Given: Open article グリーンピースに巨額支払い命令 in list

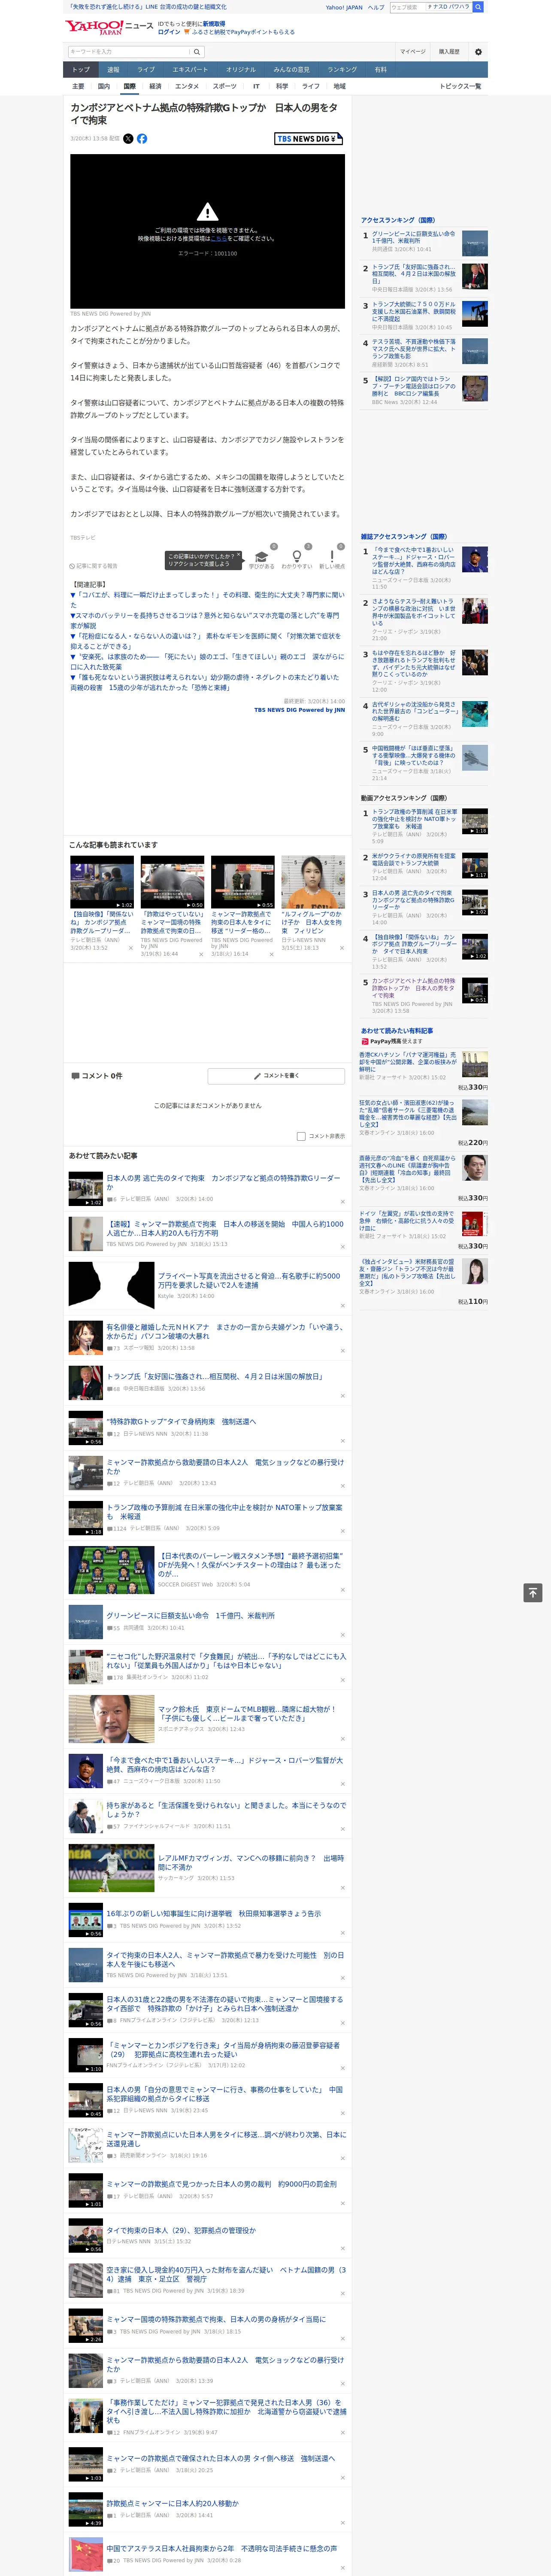Looking at the screenshot, I should [190, 1616].
